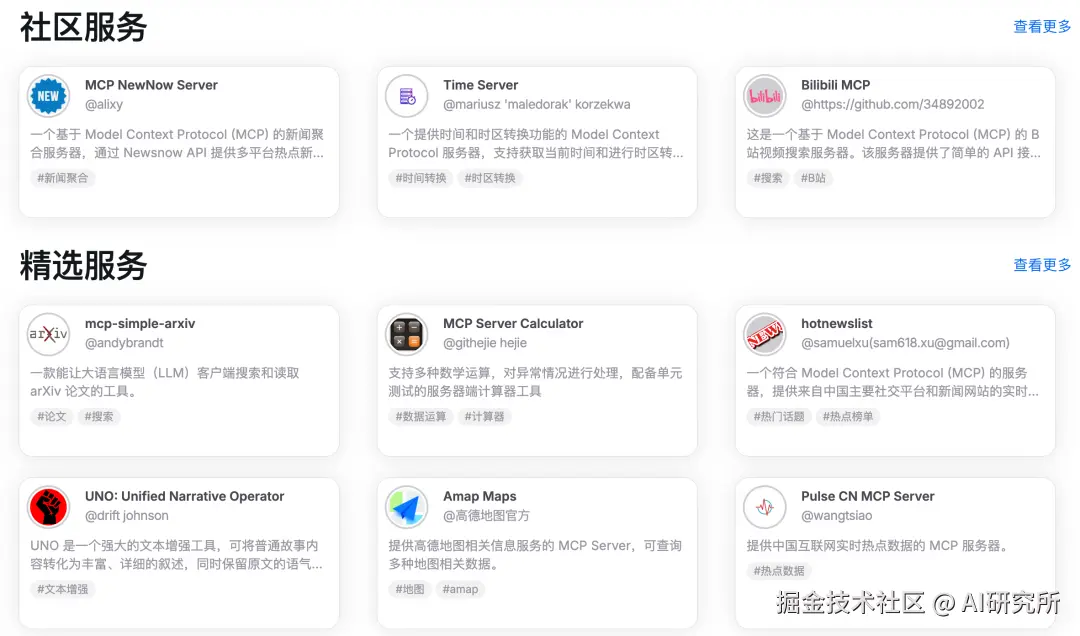Click the UNO description text
The image size is (1080, 636).
tap(176, 555)
